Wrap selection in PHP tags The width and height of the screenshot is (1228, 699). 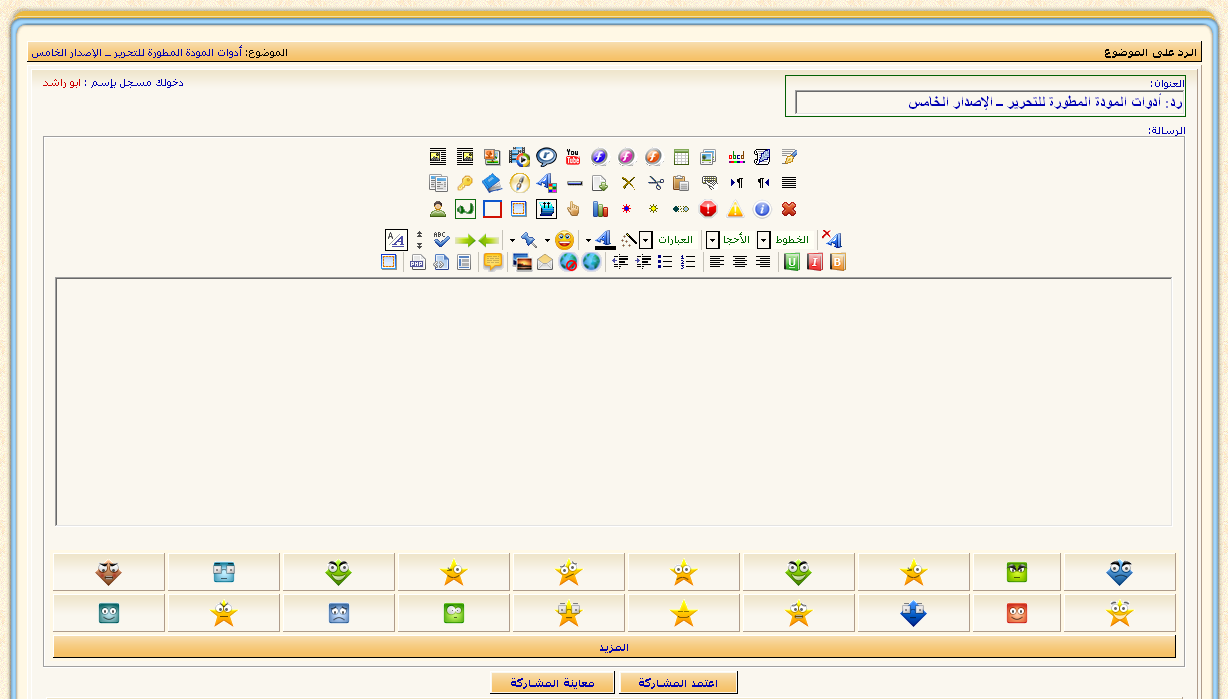(417, 262)
